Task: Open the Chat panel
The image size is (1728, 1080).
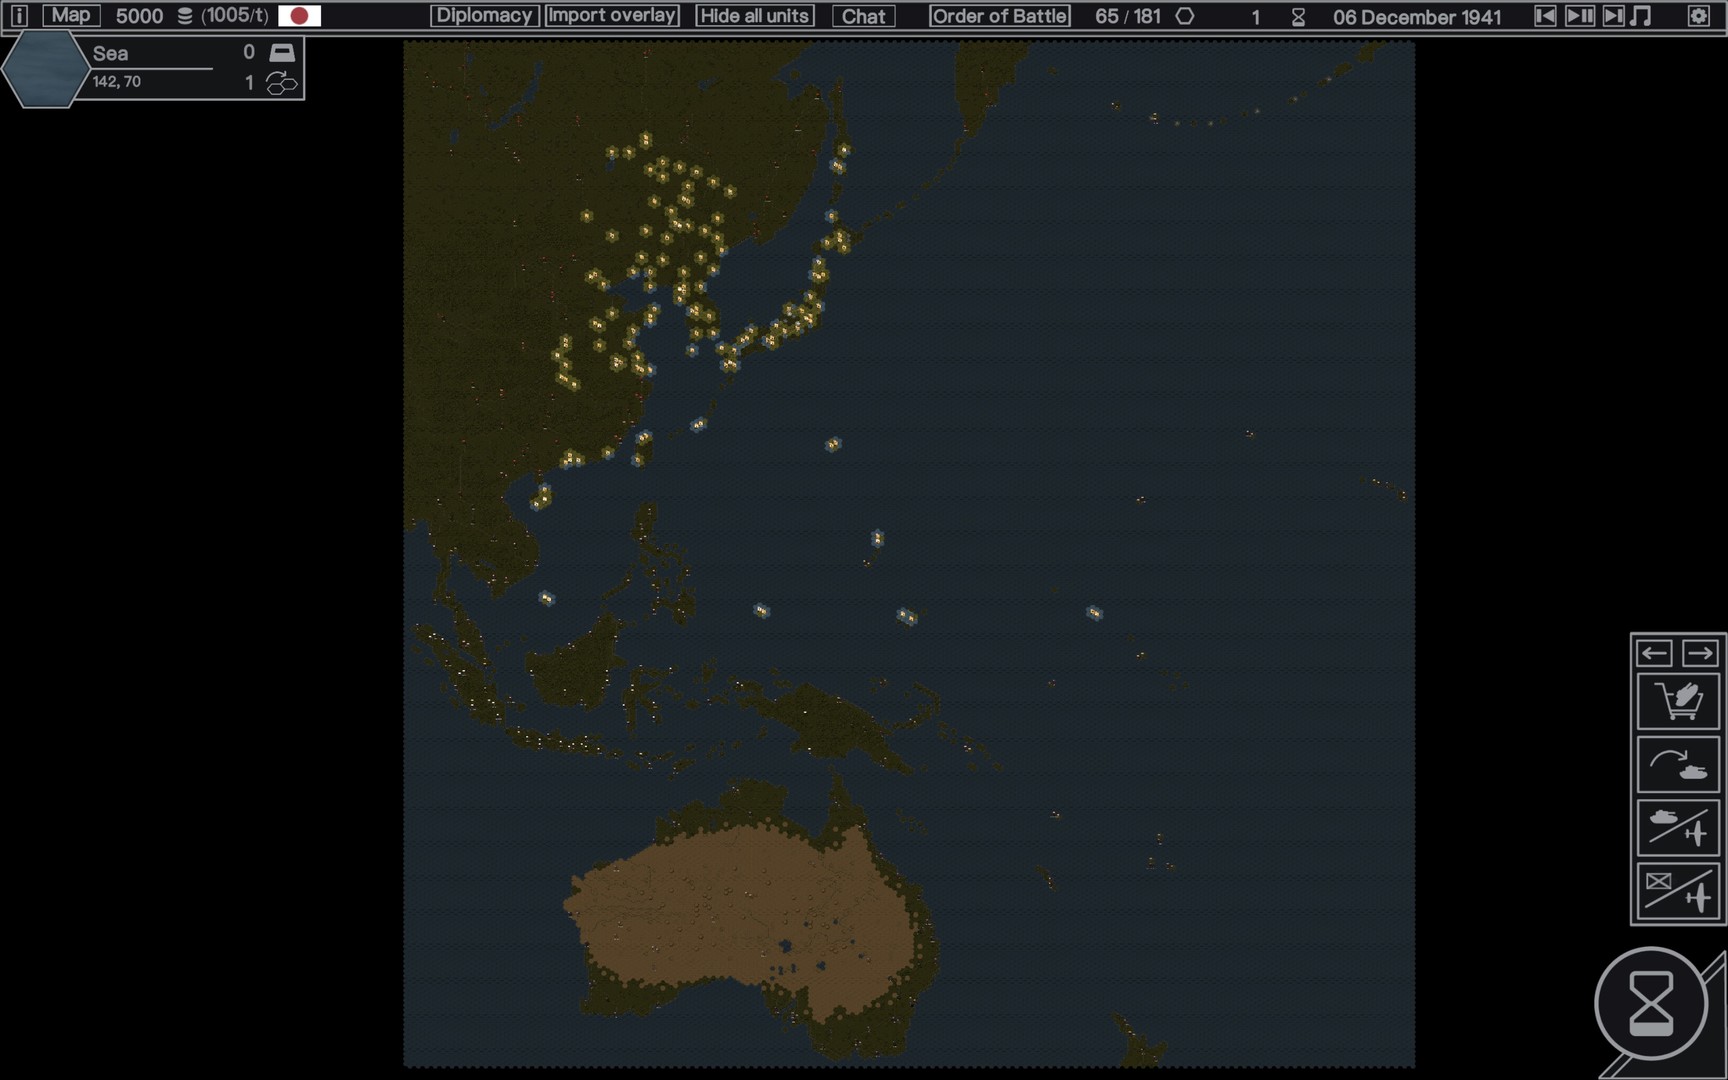Action: [863, 16]
